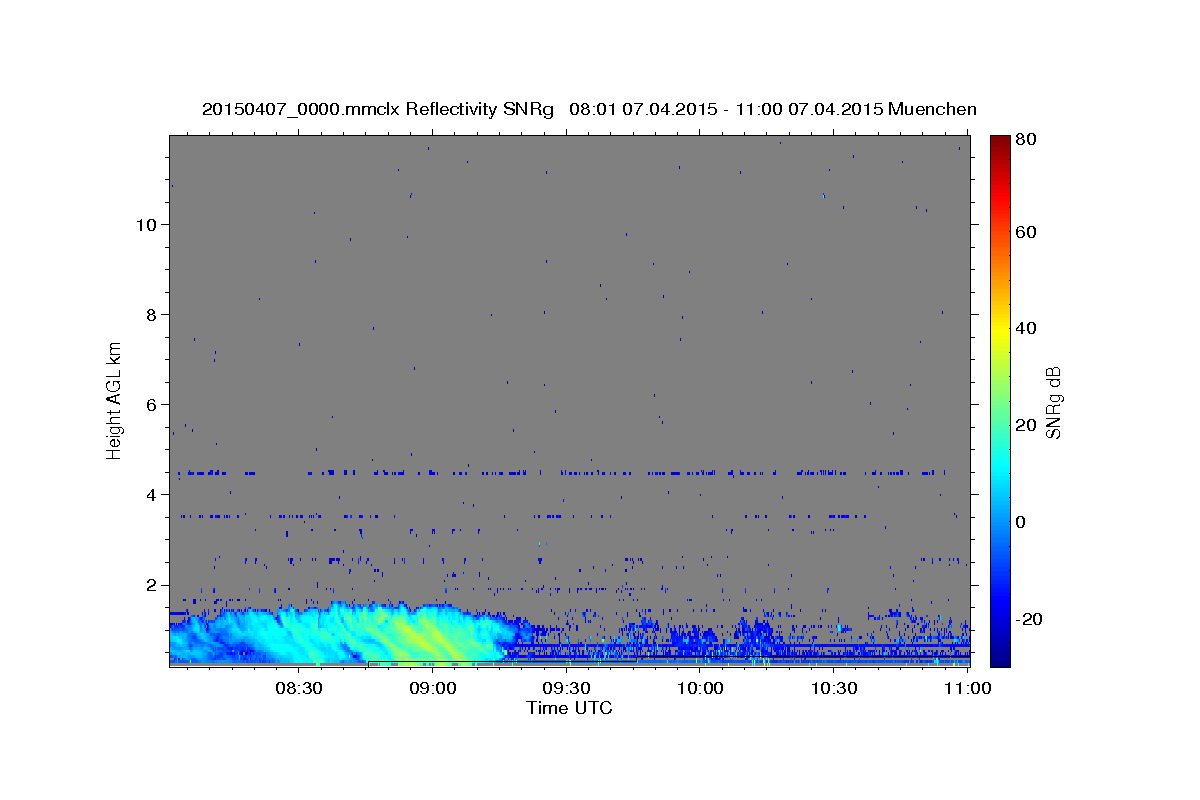Image resolution: width=1200 pixels, height=800 pixels.
Task: Click the 'SNRg dB' colorbar label
Action: [x=1052, y=401]
